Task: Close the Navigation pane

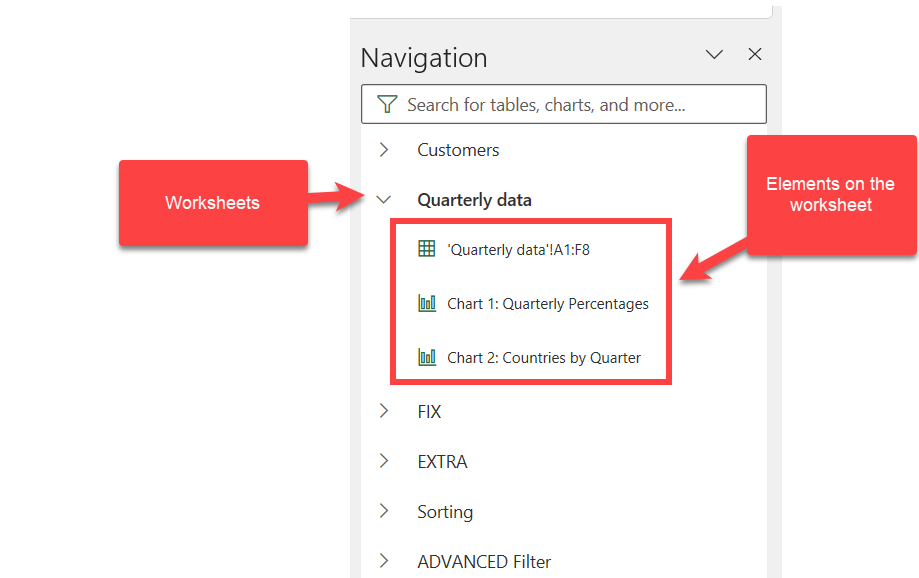Action: [755, 54]
